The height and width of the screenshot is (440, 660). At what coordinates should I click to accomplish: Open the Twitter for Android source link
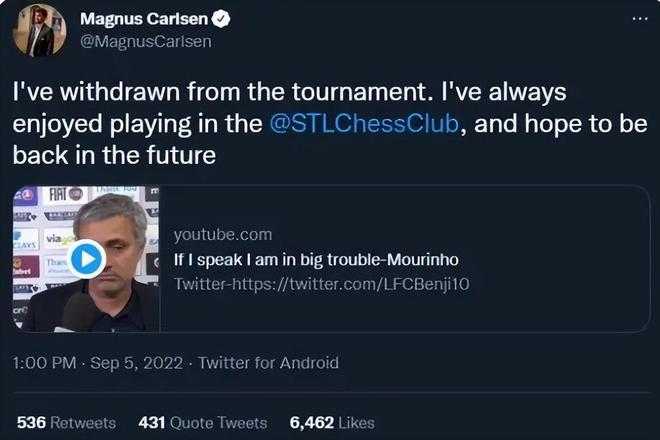[x=269, y=364]
